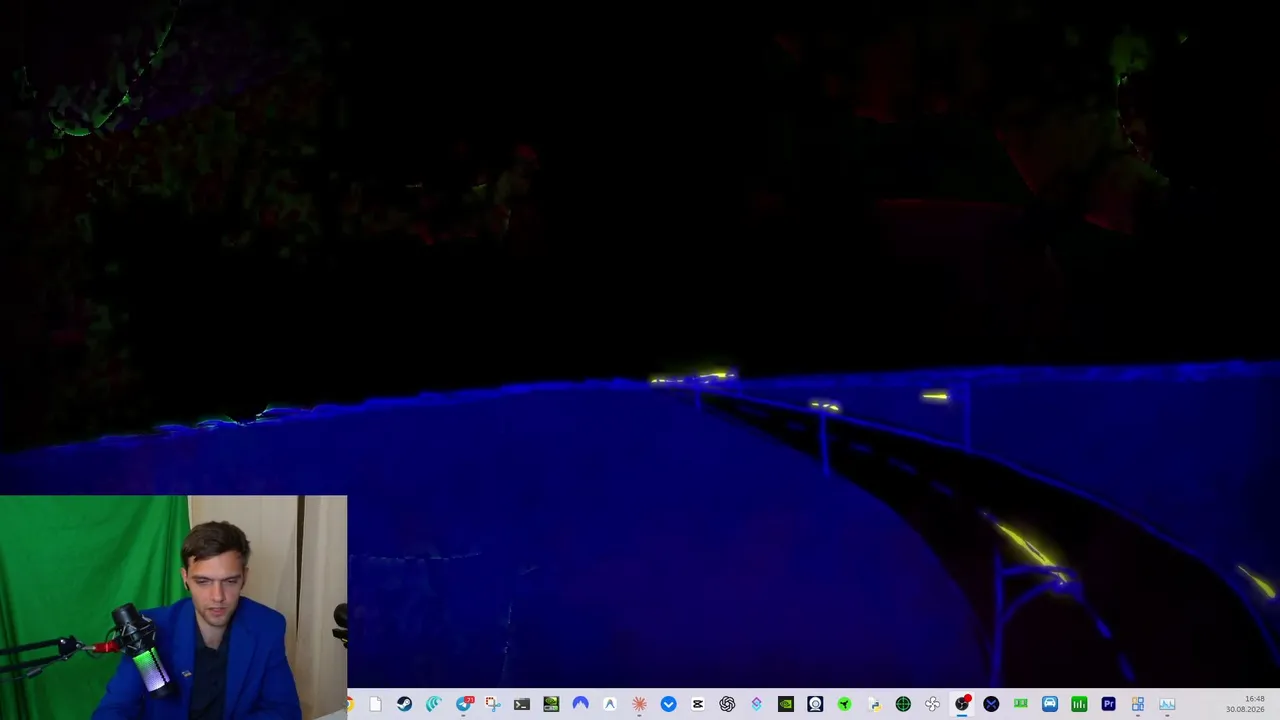This screenshot has width=1280, height=720.
Task: Open the ChatGPT taskbar icon
Action: tap(727, 704)
